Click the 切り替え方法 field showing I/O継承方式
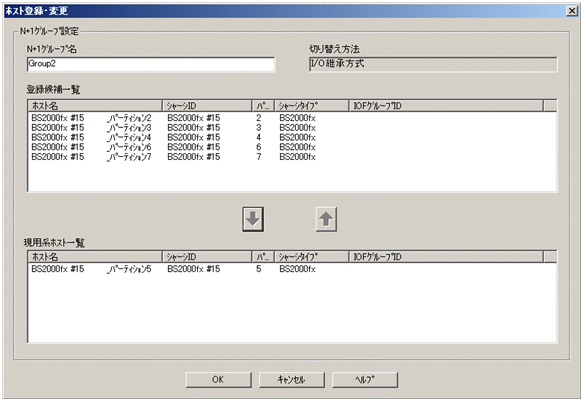This screenshot has height=403, width=584. [433, 64]
